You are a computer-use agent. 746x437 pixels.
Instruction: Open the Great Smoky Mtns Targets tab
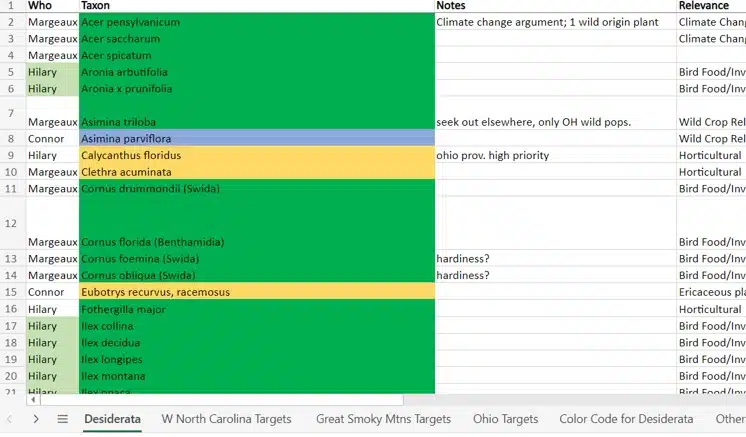[383, 419]
